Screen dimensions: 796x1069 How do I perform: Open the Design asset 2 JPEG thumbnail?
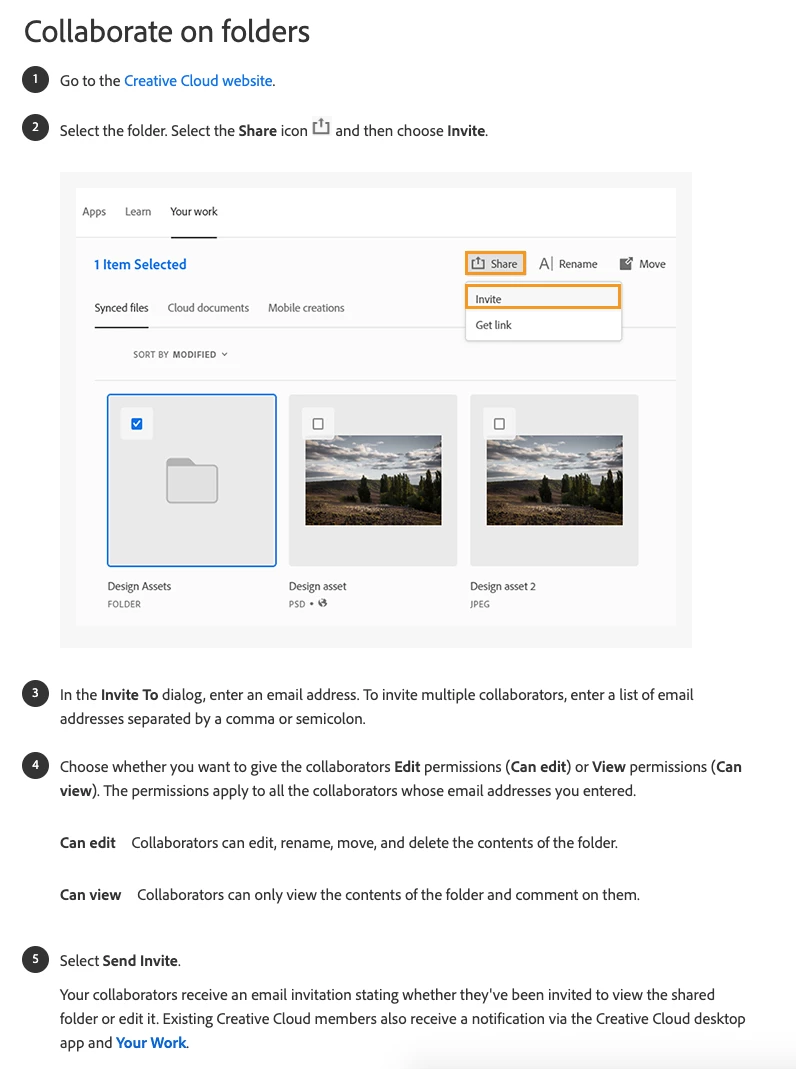tap(554, 480)
